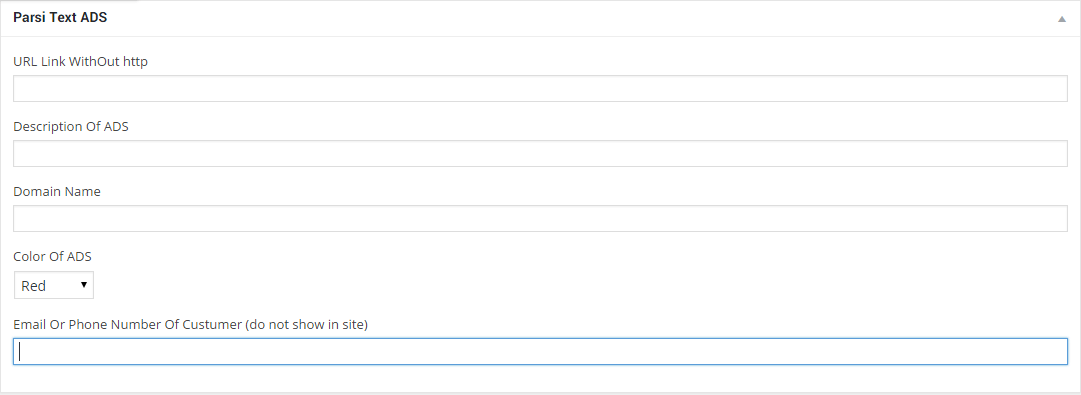This screenshot has width=1081, height=395.
Task: Click blank panel space beside the Red dropdown
Action: pyautogui.click(x=579, y=285)
